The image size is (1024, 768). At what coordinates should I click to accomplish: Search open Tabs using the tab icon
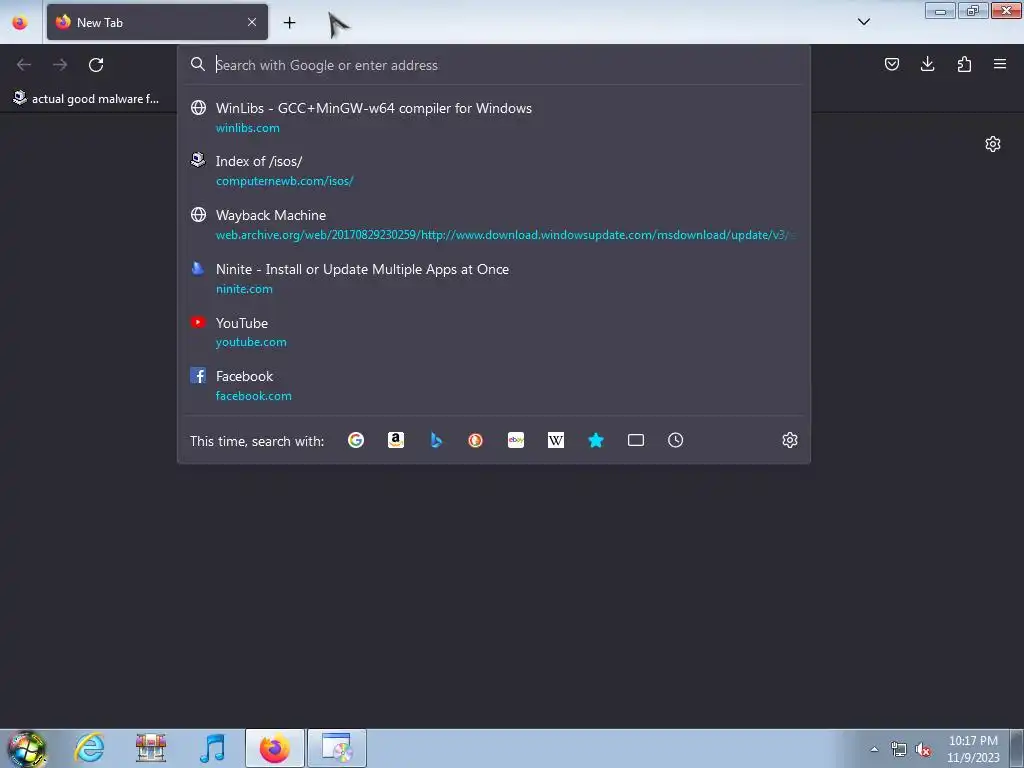click(x=635, y=440)
